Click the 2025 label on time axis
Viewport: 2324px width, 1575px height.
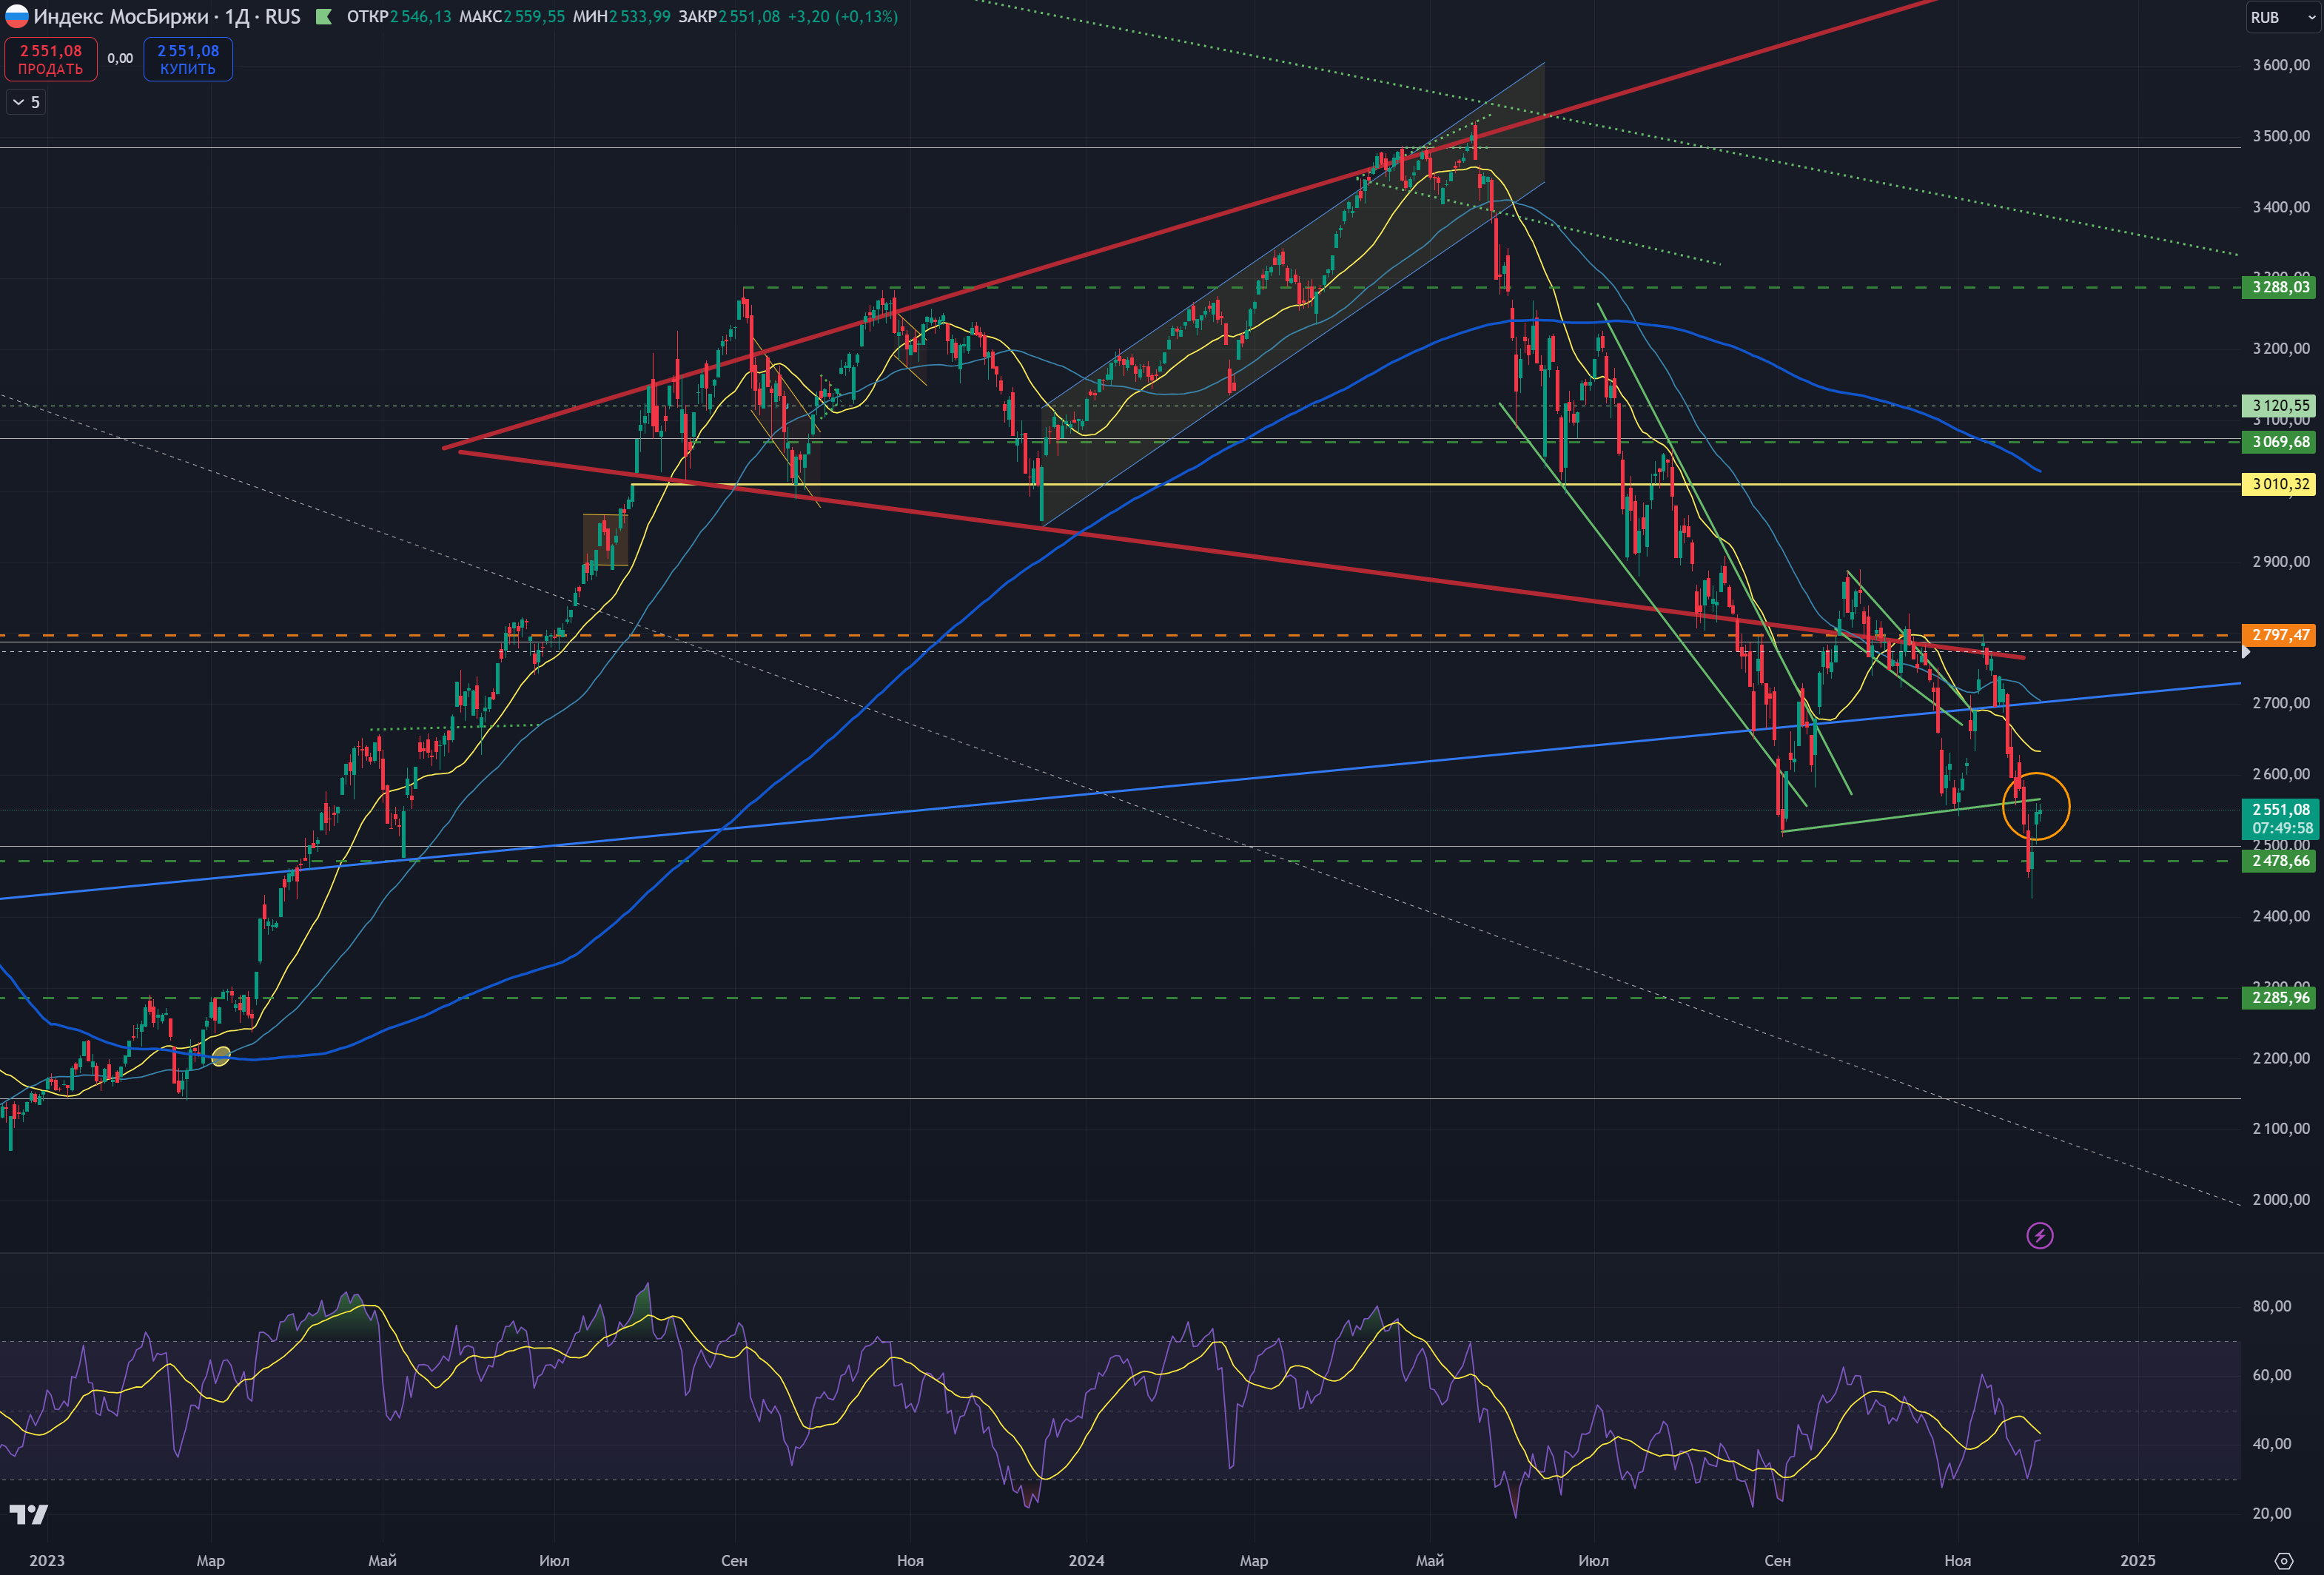[x=2138, y=1560]
